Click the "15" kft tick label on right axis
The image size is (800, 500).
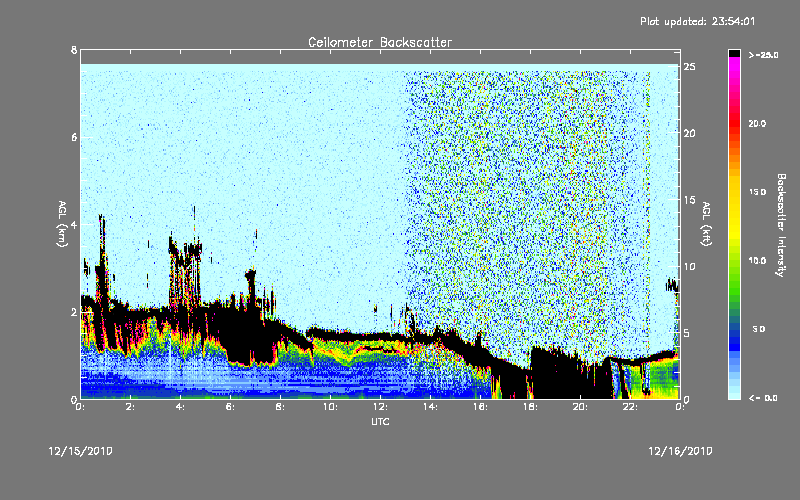689,200
